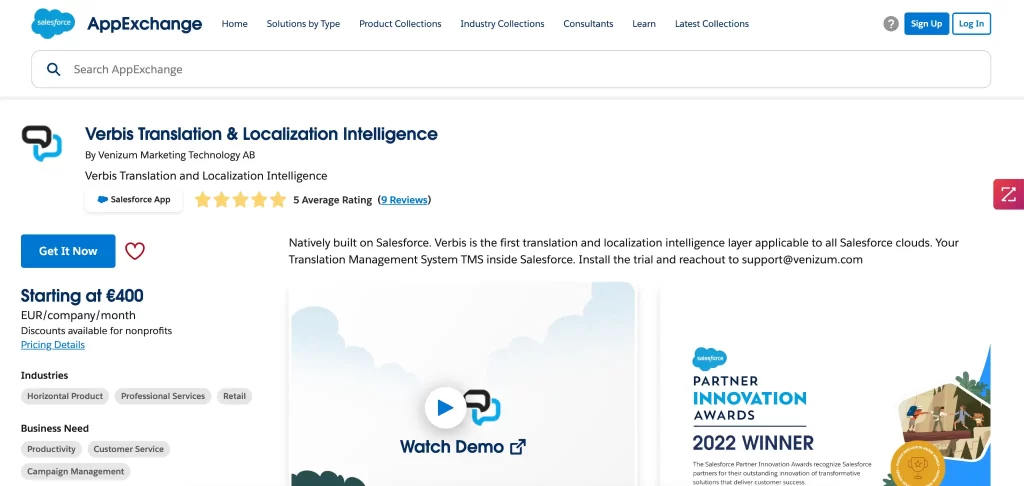Click the Salesforce cloud logo
This screenshot has width=1024, height=486.
51,23
